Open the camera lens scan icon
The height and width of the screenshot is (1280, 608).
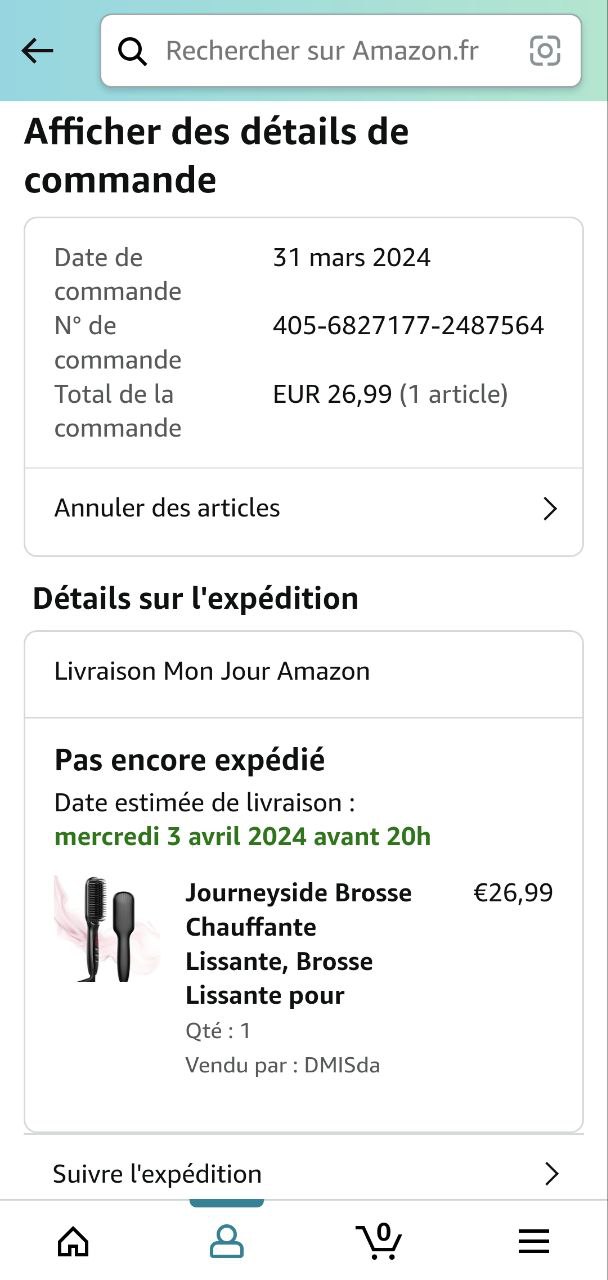point(545,51)
